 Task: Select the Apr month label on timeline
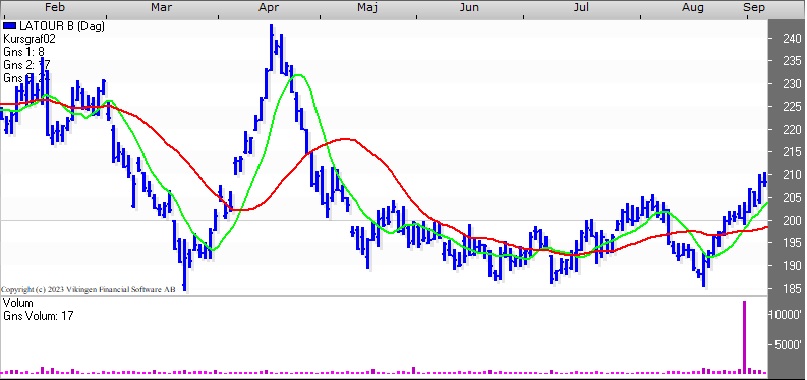[270, 7]
